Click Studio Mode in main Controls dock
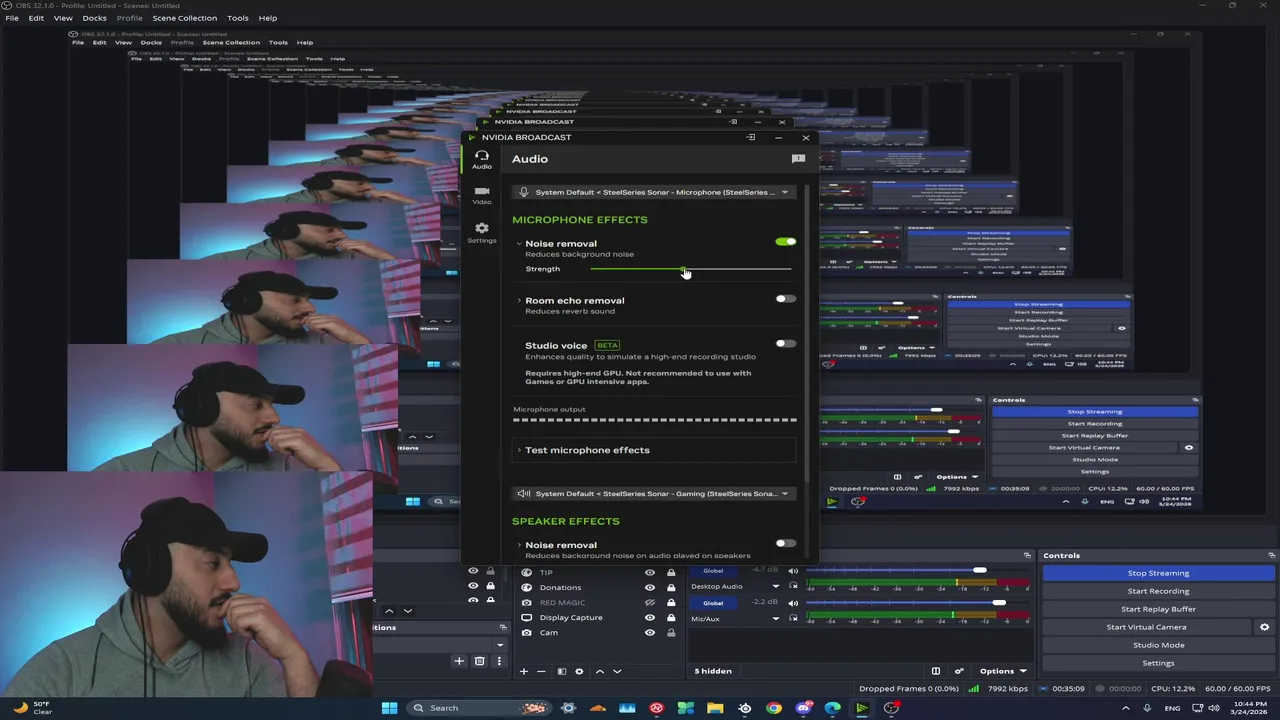Viewport: 1280px width, 720px height. coord(1158,645)
